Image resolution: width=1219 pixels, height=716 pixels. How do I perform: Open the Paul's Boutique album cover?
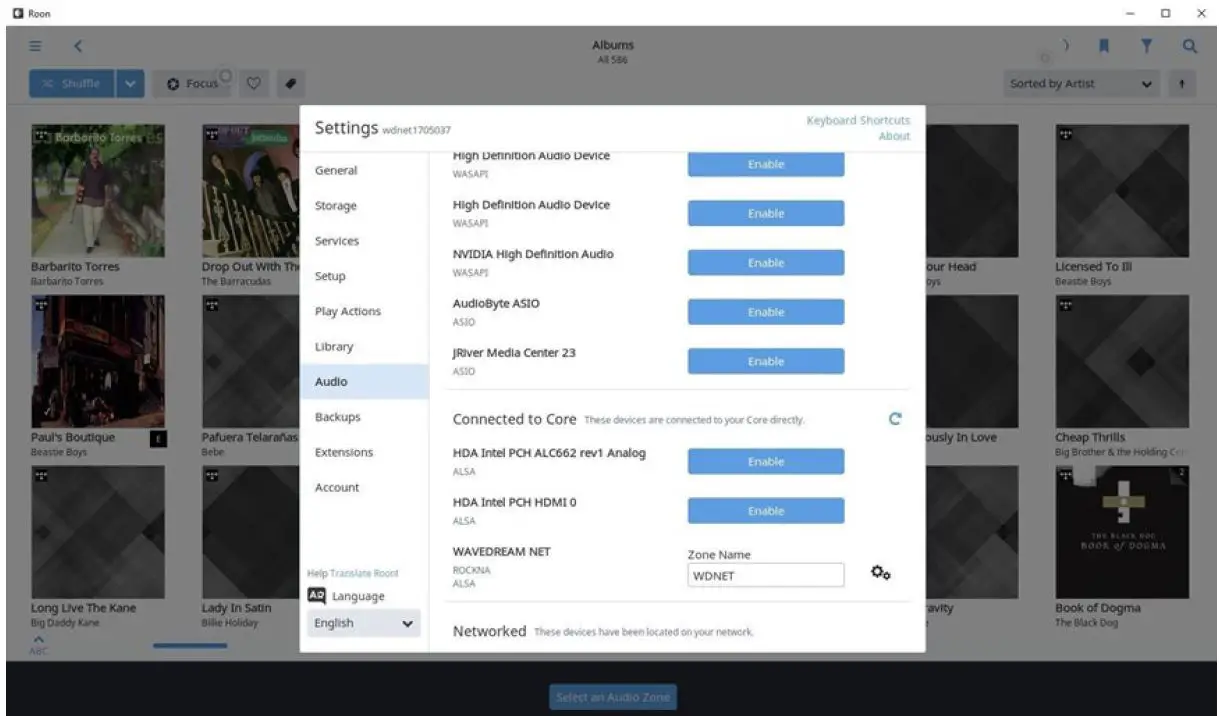tap(98, 361)
